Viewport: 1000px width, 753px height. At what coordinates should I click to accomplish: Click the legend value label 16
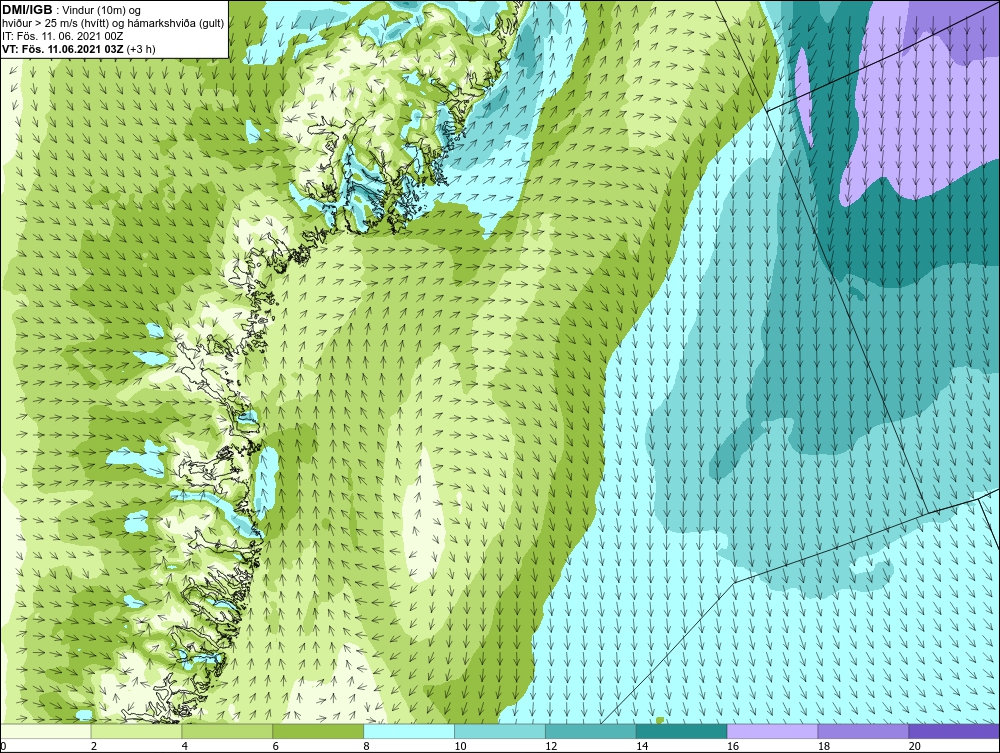[x=733, y=746]
